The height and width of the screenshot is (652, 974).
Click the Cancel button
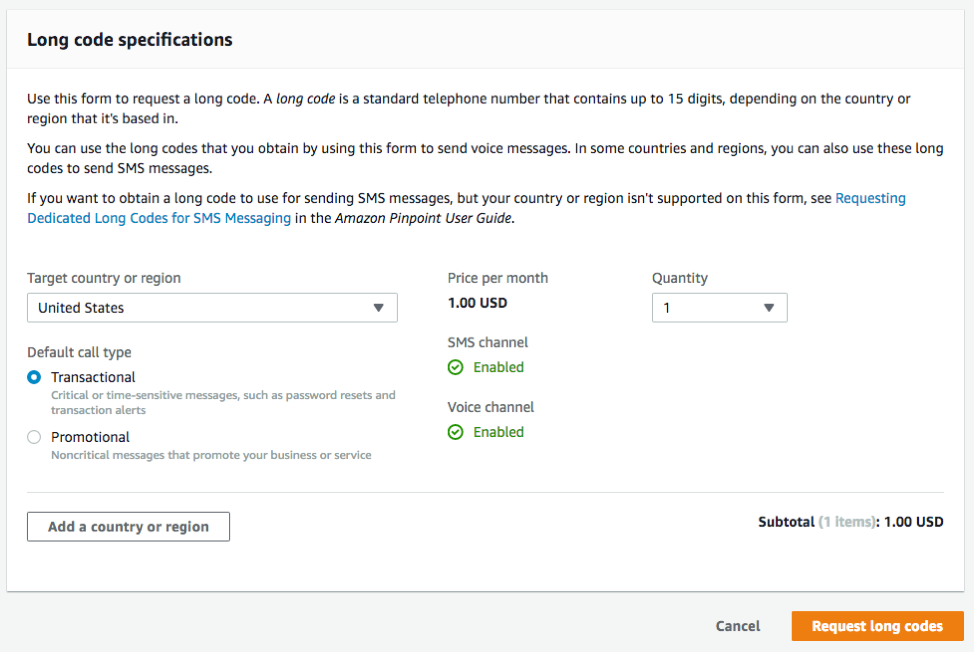pyautogui.click(x=737, y=625)
